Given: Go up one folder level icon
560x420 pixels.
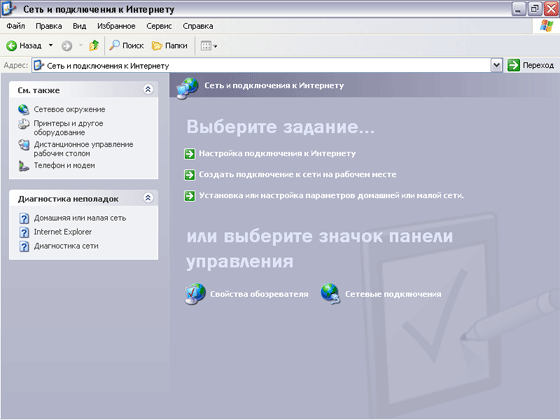Looking at the screenshot, I should pyautogui.click(x=94, y=45).
